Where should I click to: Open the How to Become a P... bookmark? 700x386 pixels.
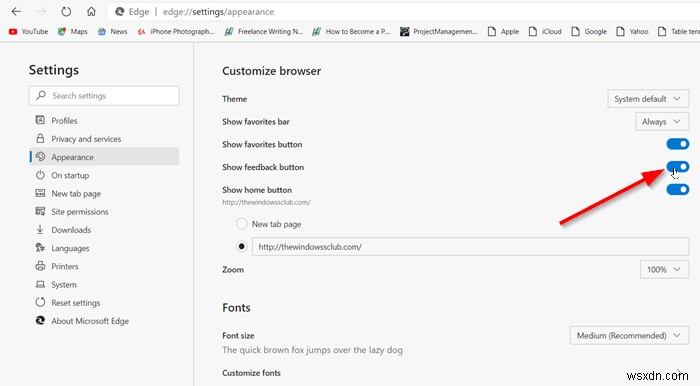point(351,31)
